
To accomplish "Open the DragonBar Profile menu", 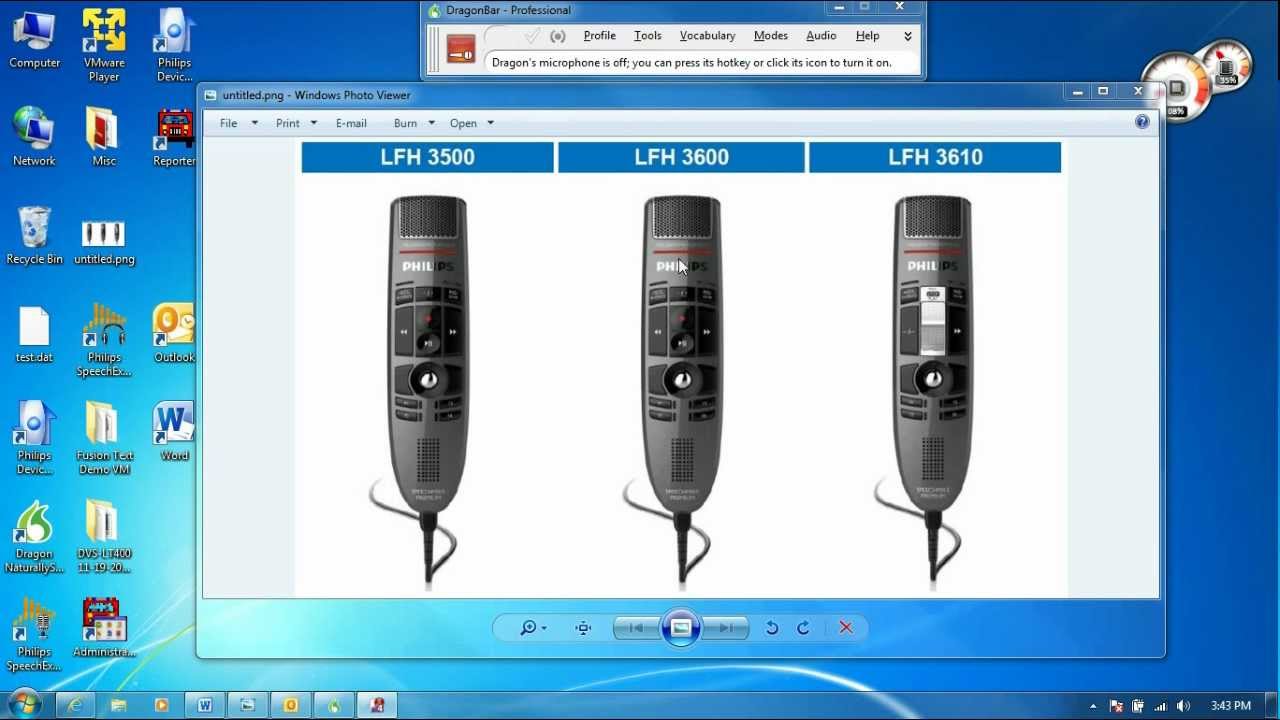I will 599,36.
